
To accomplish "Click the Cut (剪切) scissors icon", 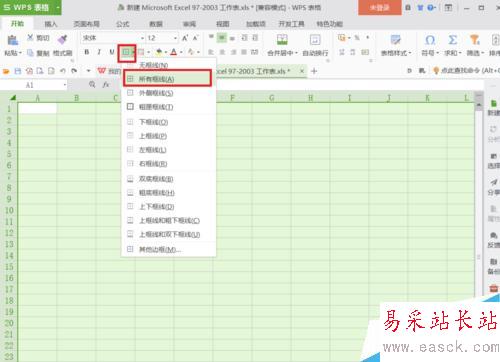I will pyautogui.click(x=30, y=38).
